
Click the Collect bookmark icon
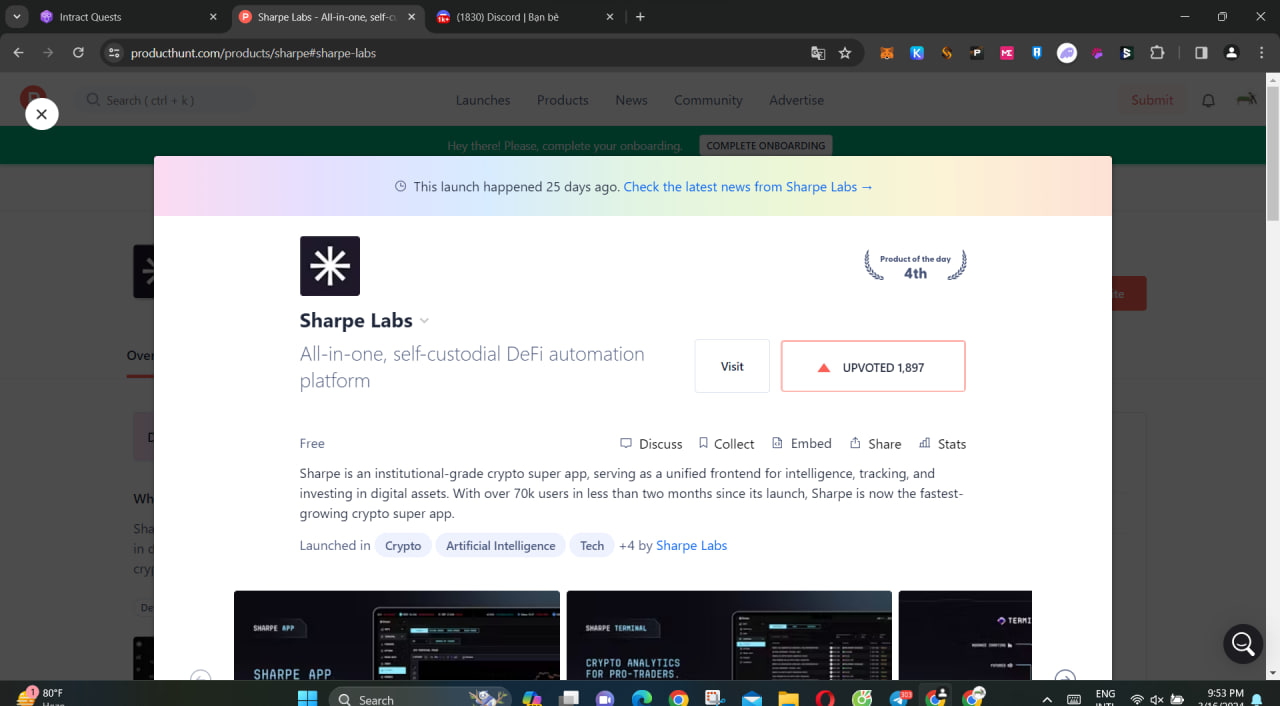703,443
